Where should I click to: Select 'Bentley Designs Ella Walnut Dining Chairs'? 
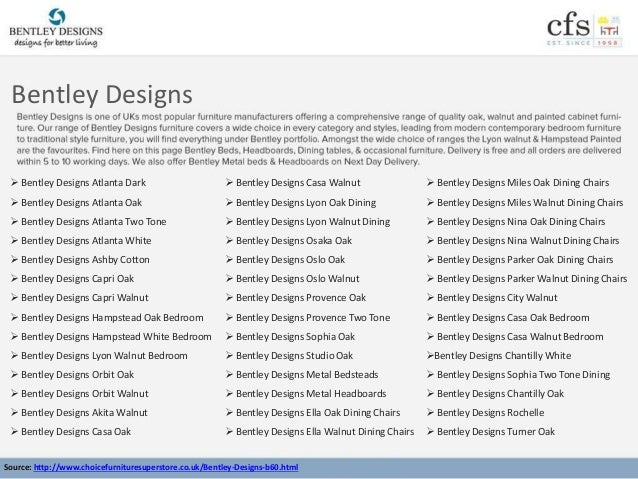(x=325, y=432)
